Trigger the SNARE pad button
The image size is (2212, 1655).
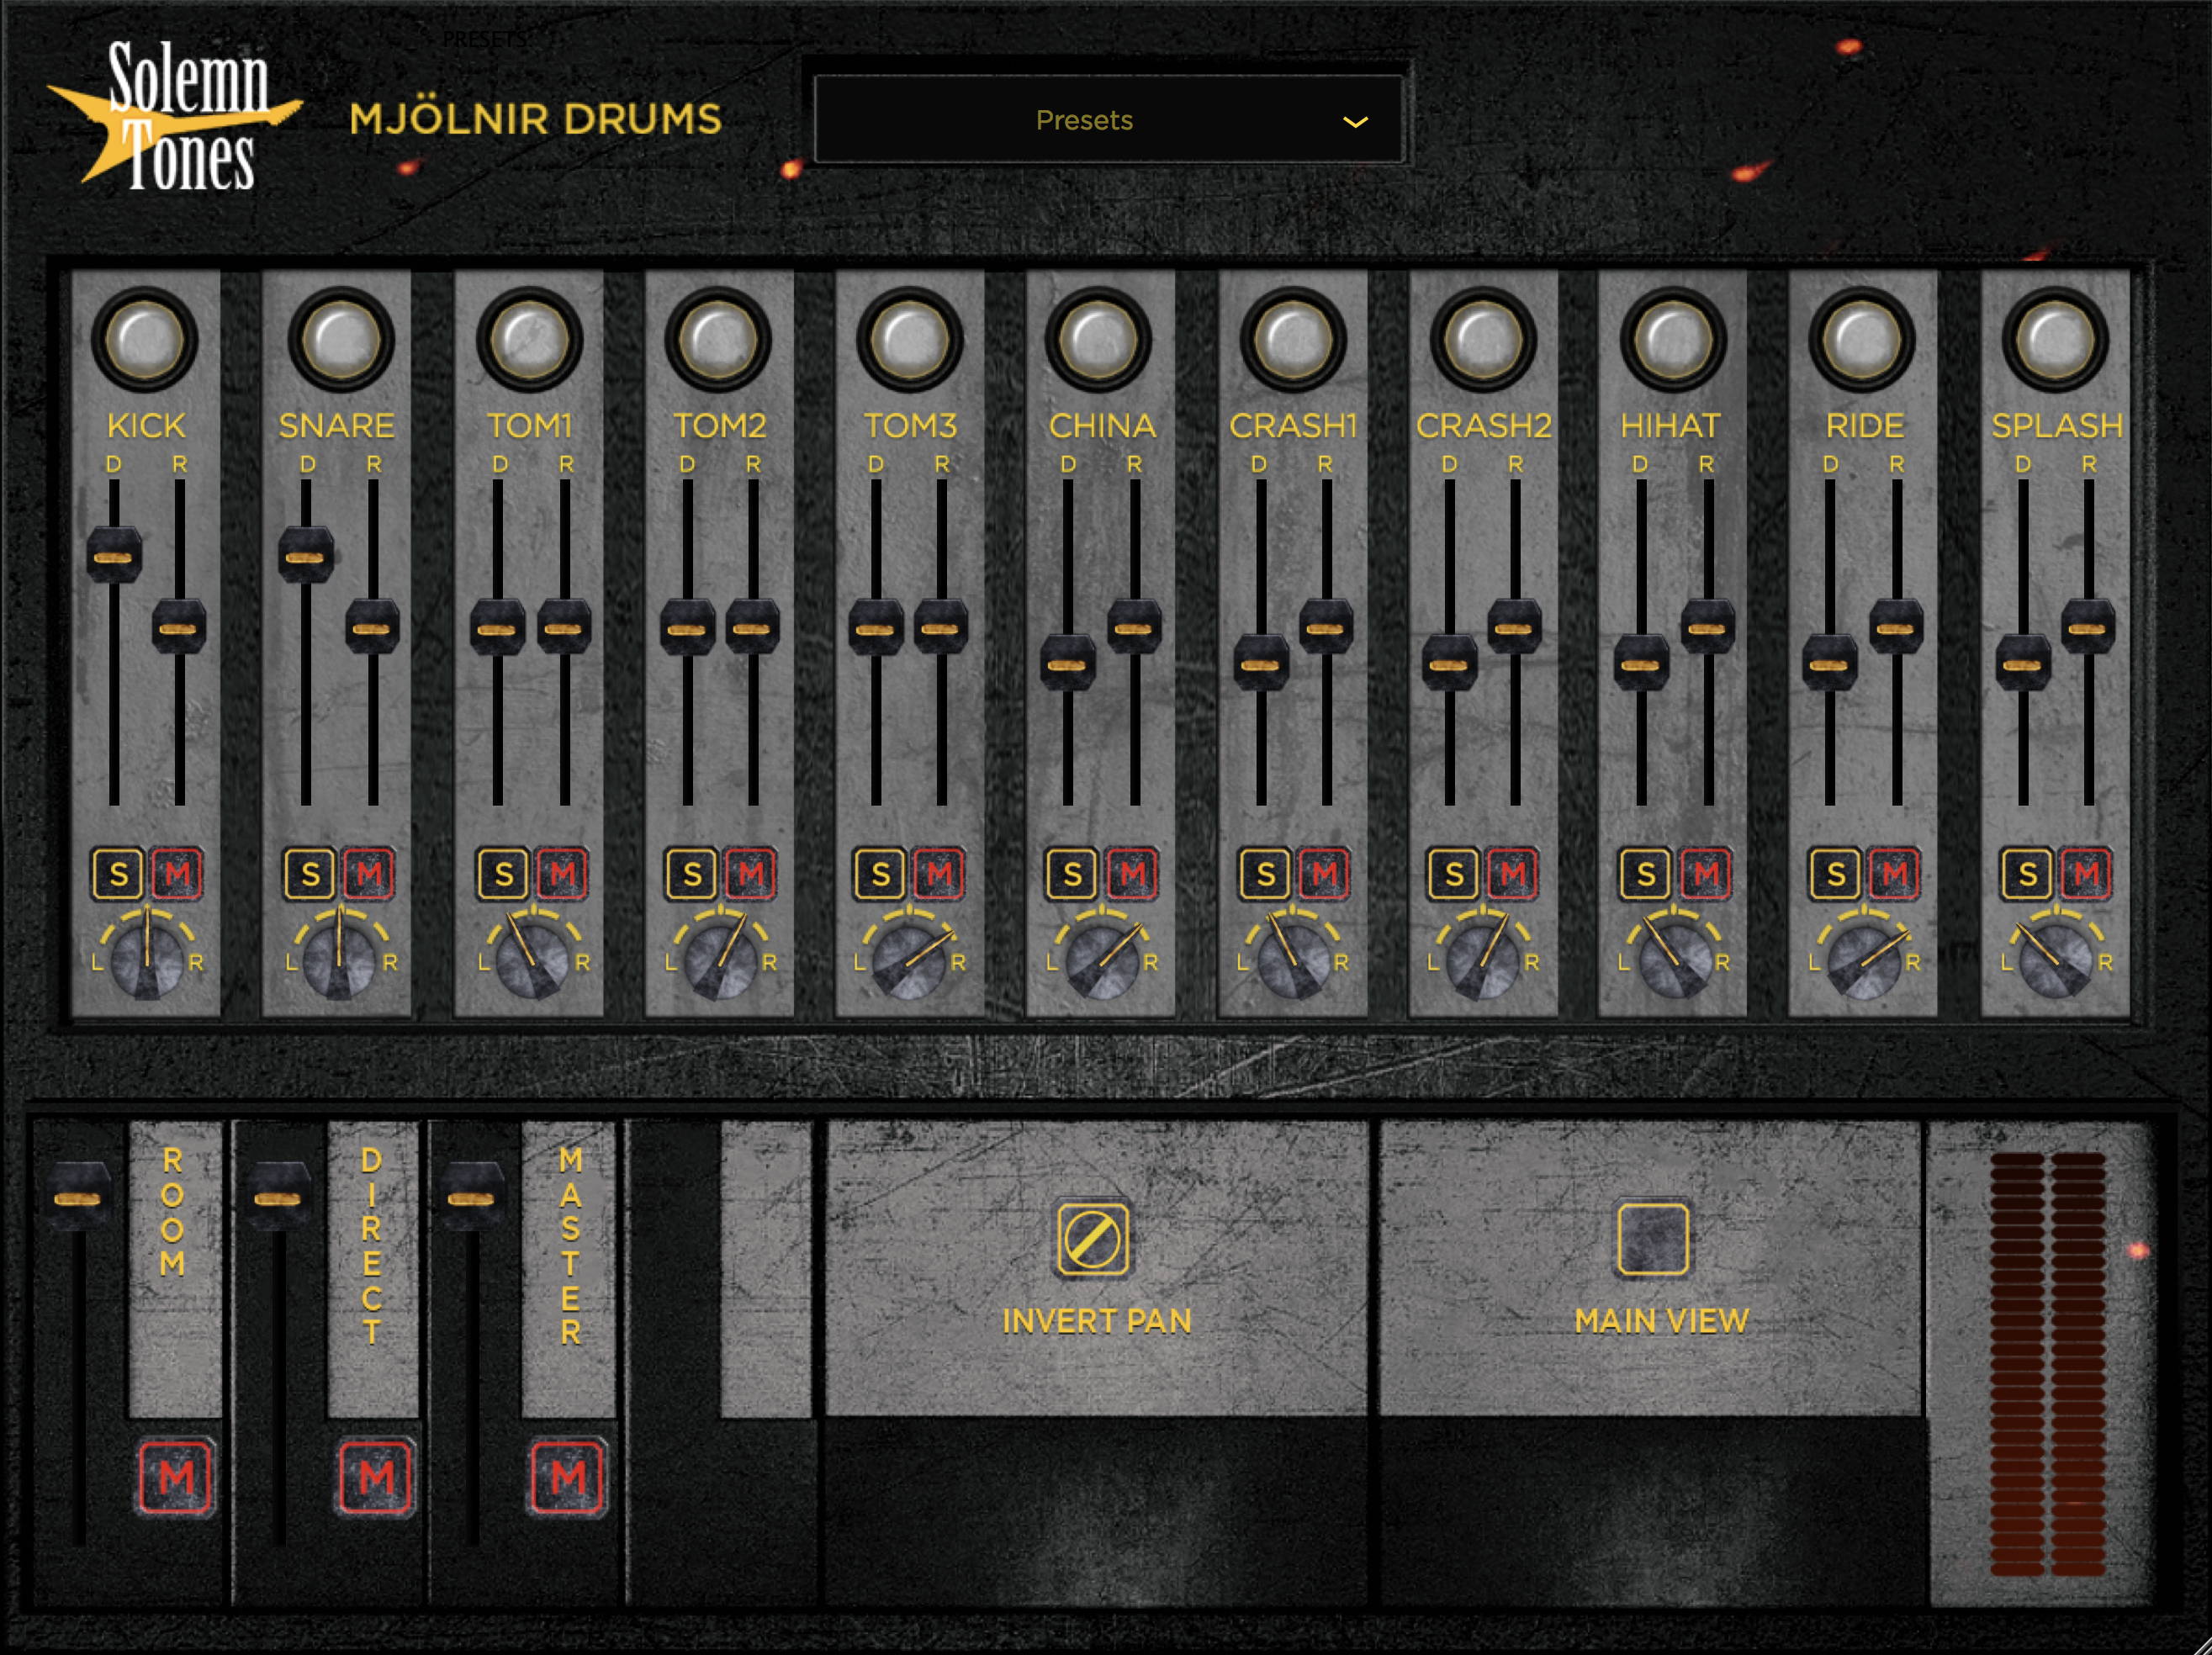[340, 340]
